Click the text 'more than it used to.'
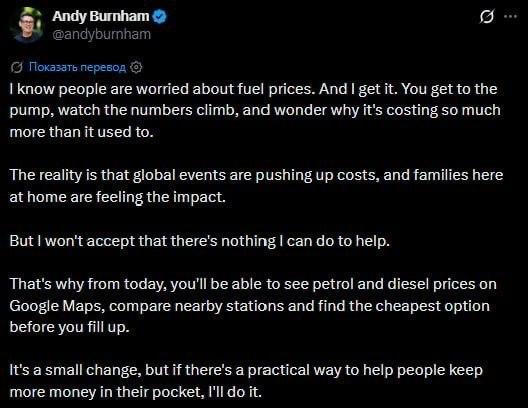The height and width of the screenshot is (408, 528). pos(81,132)
